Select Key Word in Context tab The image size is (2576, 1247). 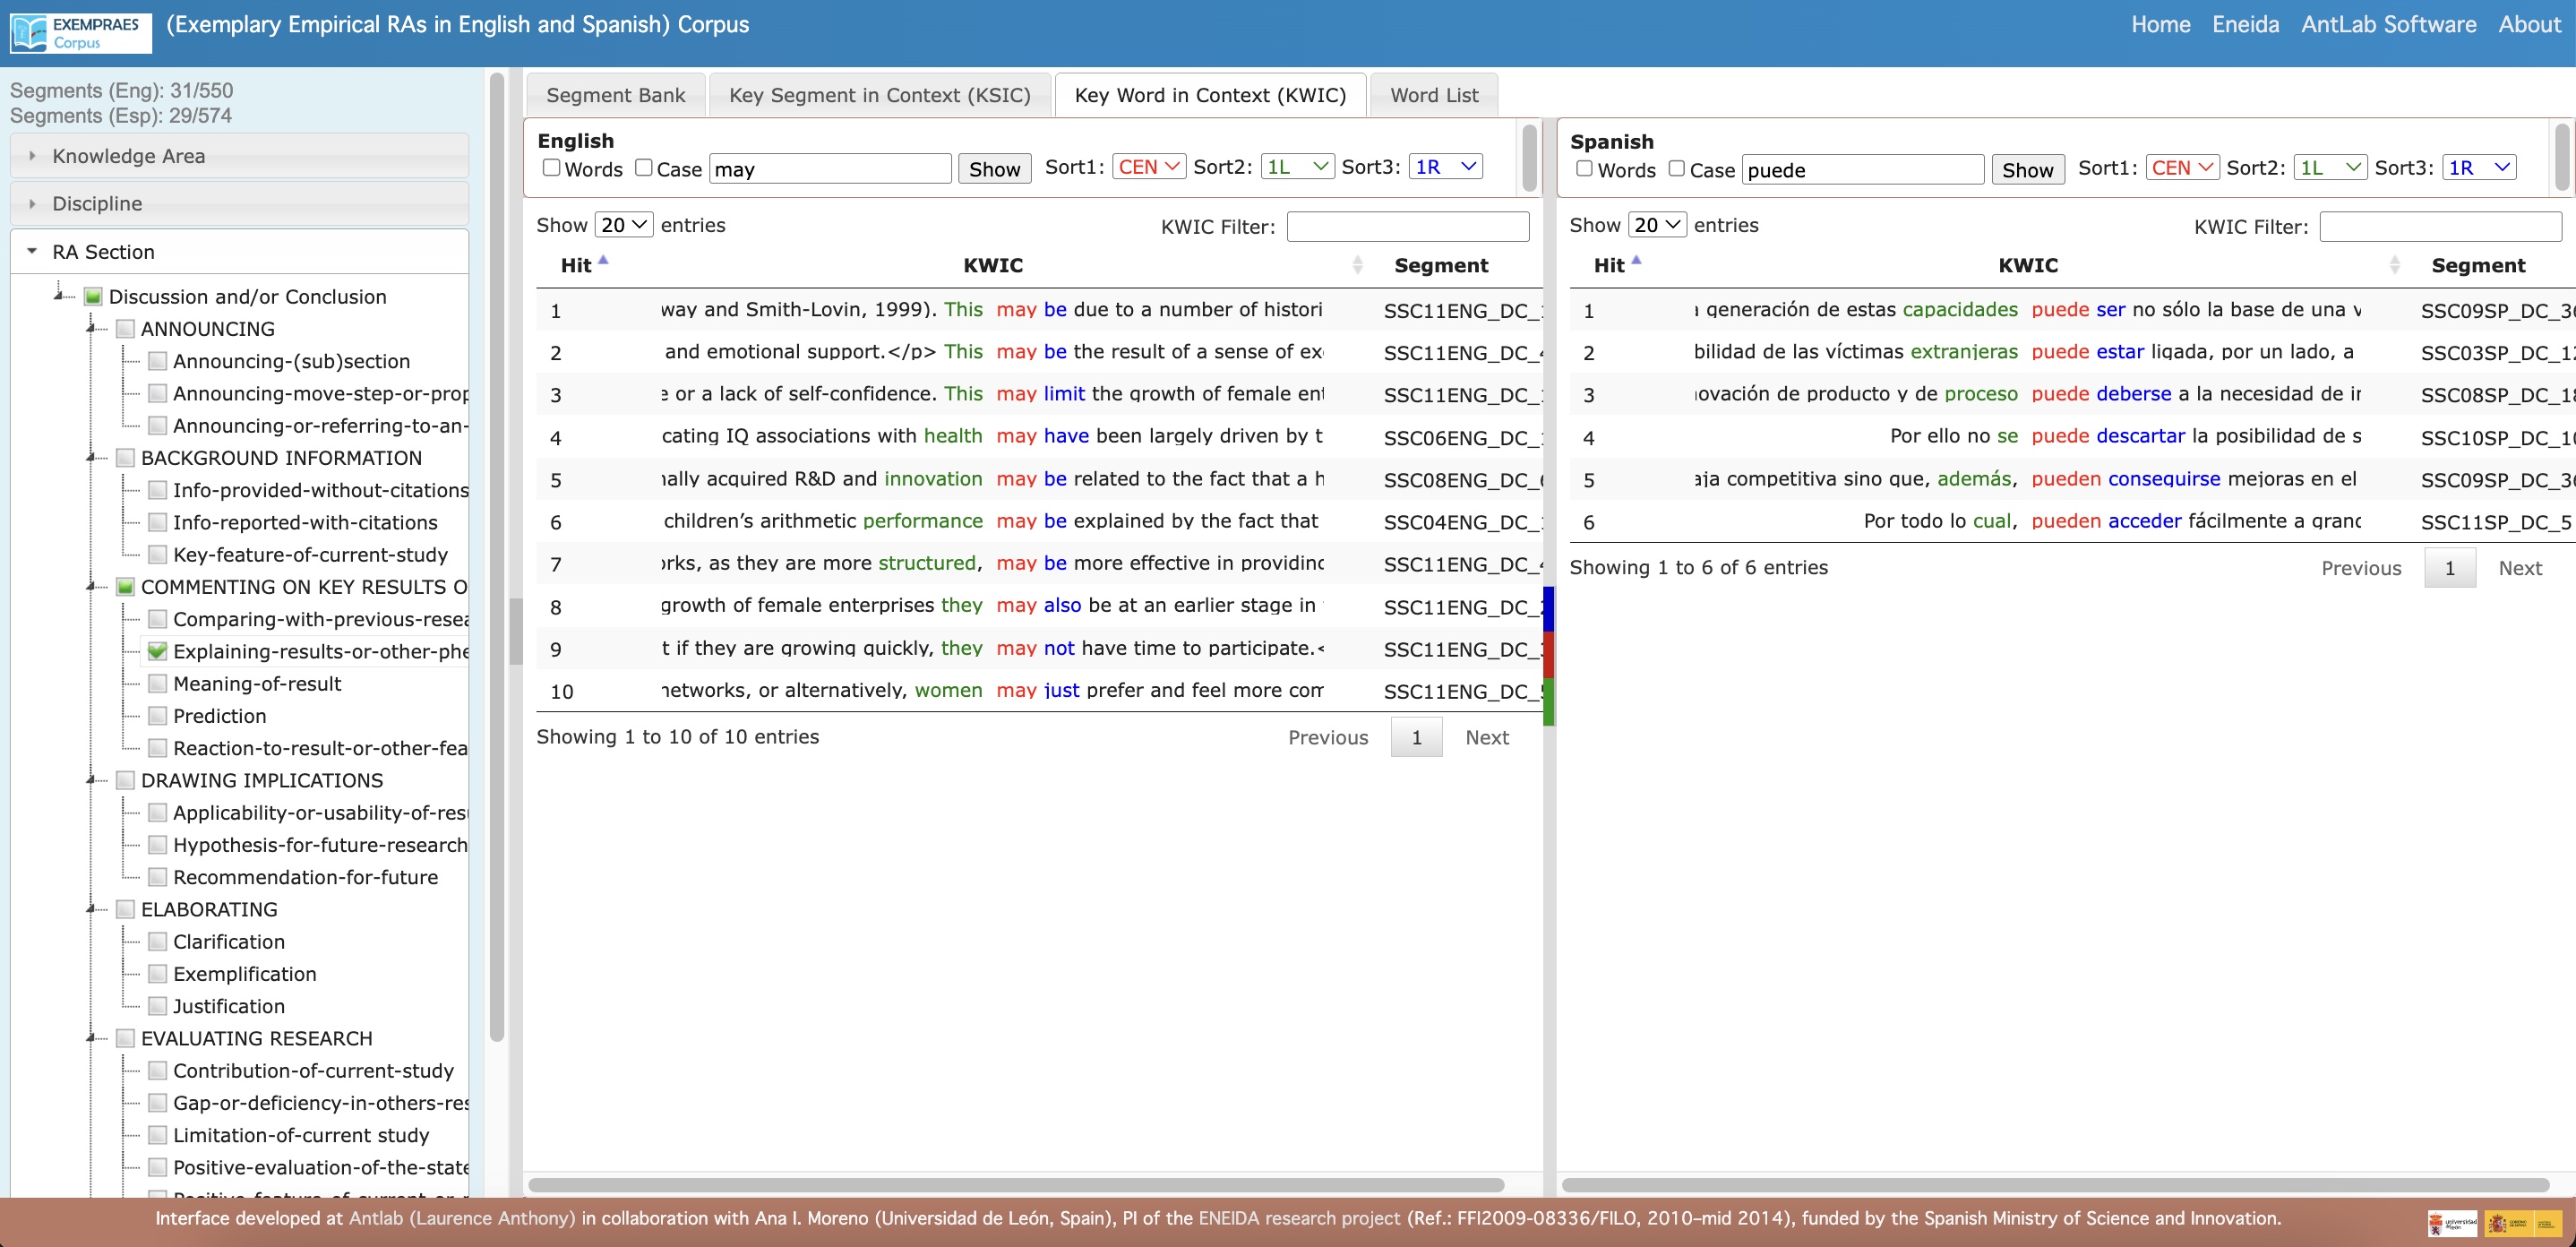coord(1210,95)
